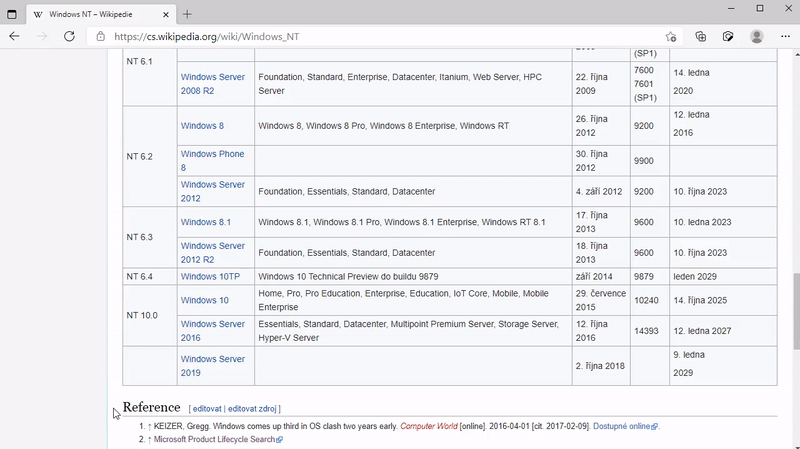Click 'editovat zdroj' next to Reference
Viewport: 800px width, 449px height.
[x=253, y=409]
